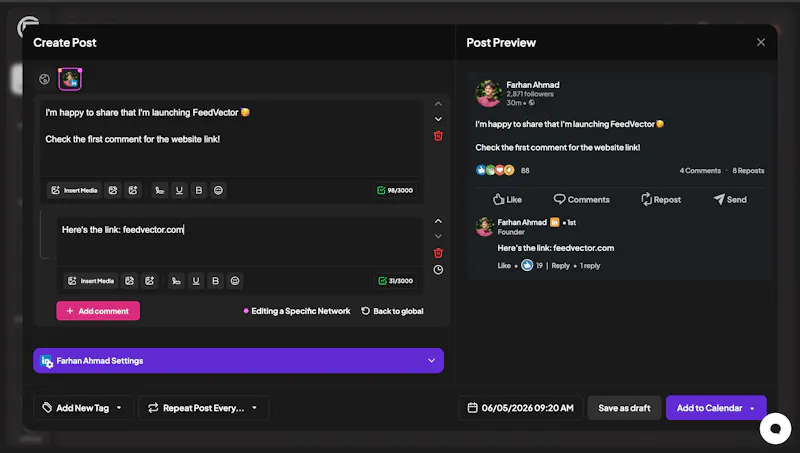The image size is (800, 453).
Task: Open the chat support bubble
Action: point(776,429)
